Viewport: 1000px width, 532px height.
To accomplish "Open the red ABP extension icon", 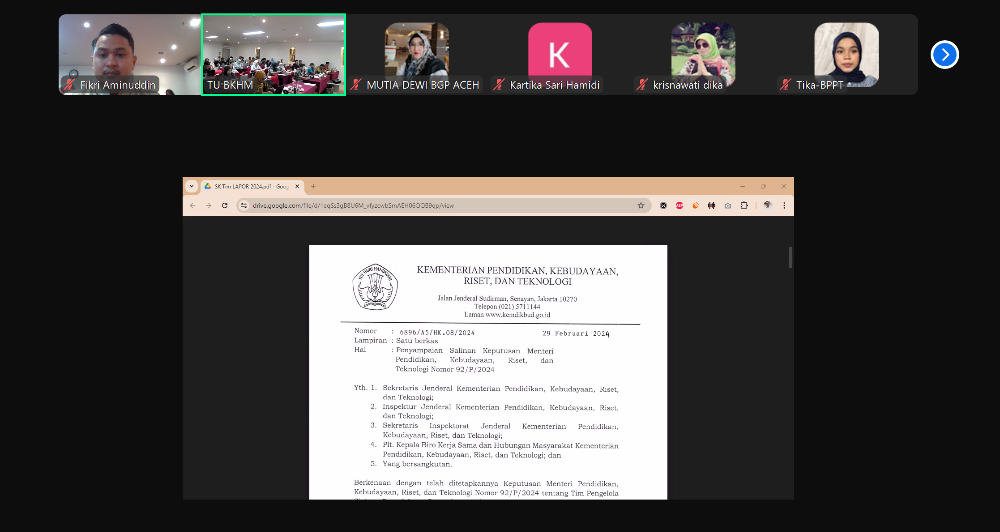I will click(x=679, y=205).
